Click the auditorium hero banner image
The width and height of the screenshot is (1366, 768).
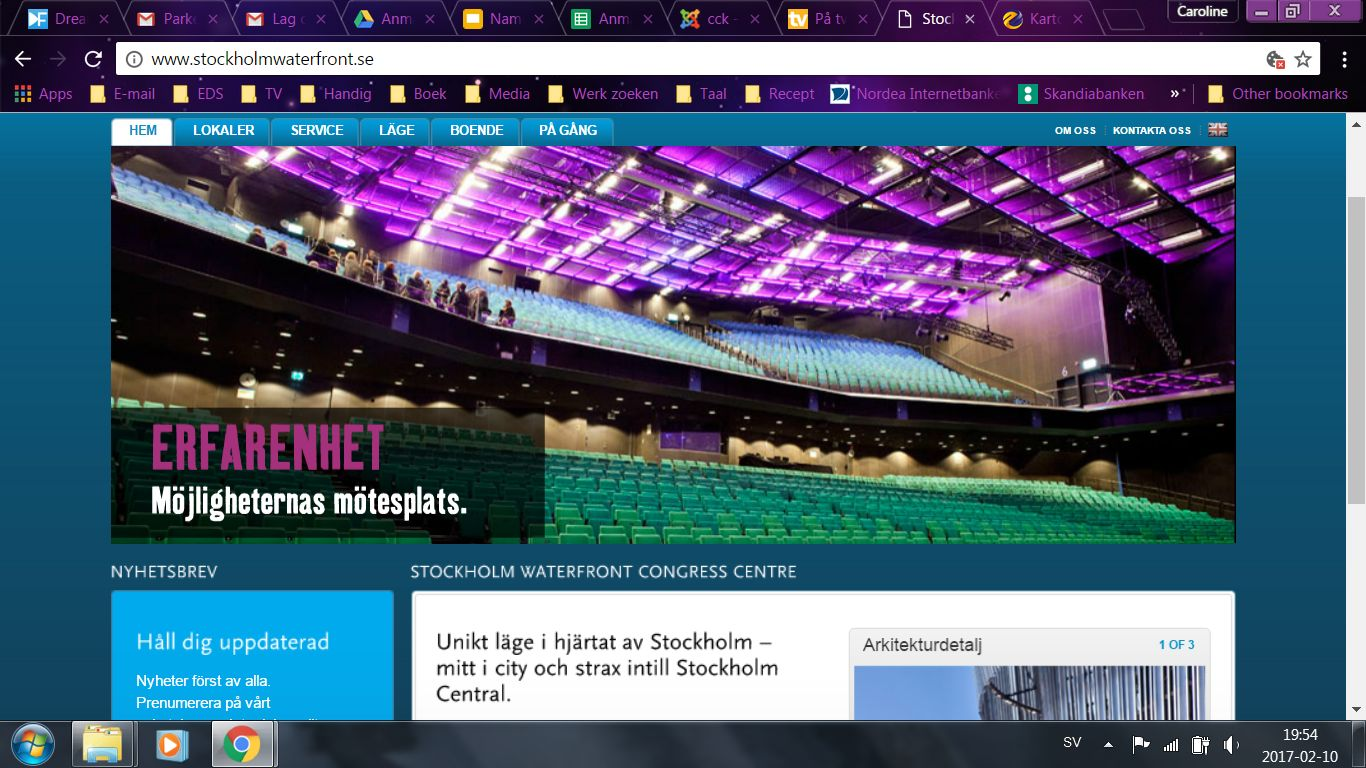673,345
